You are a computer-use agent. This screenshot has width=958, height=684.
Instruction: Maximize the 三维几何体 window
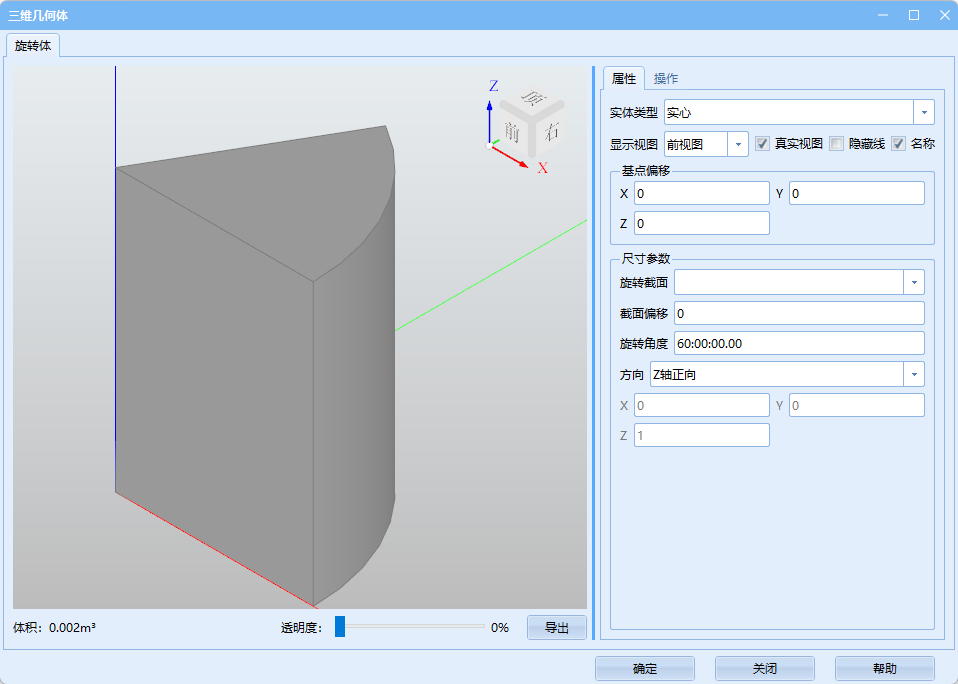tap(913, 15)
